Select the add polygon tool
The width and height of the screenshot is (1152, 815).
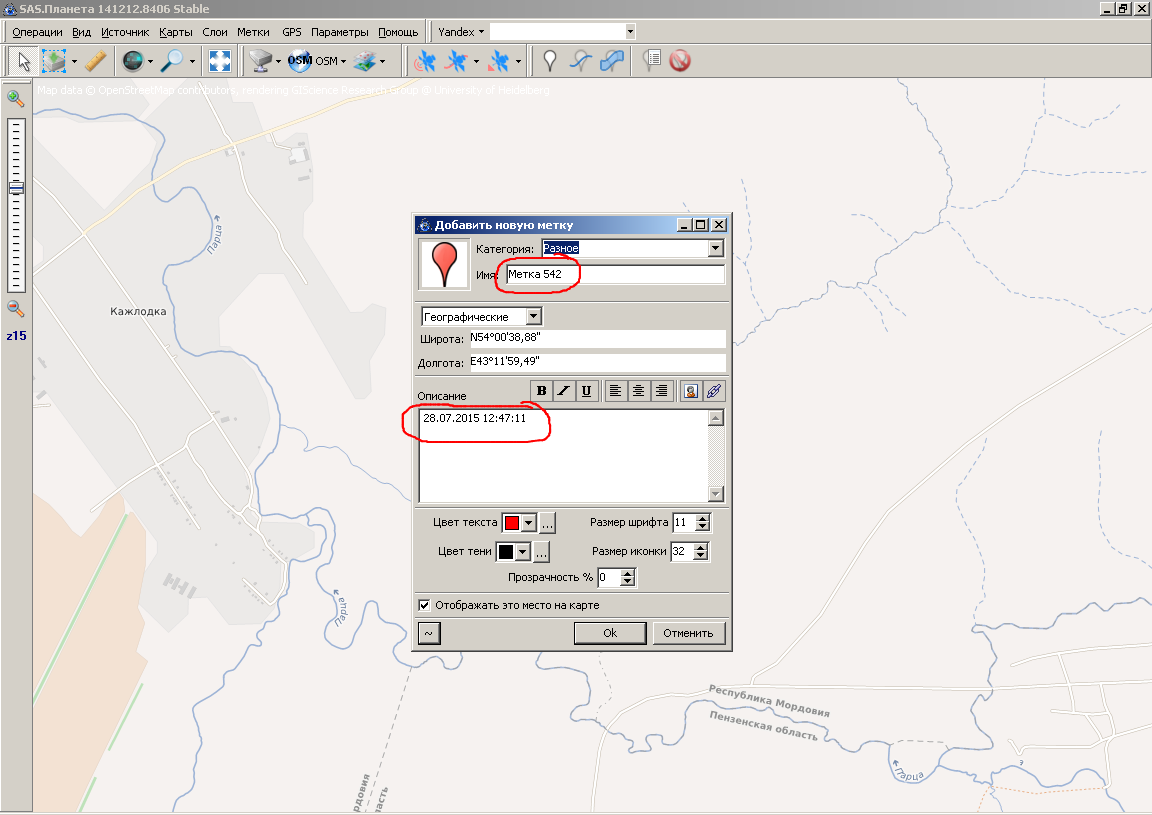[x=612, y=62]
